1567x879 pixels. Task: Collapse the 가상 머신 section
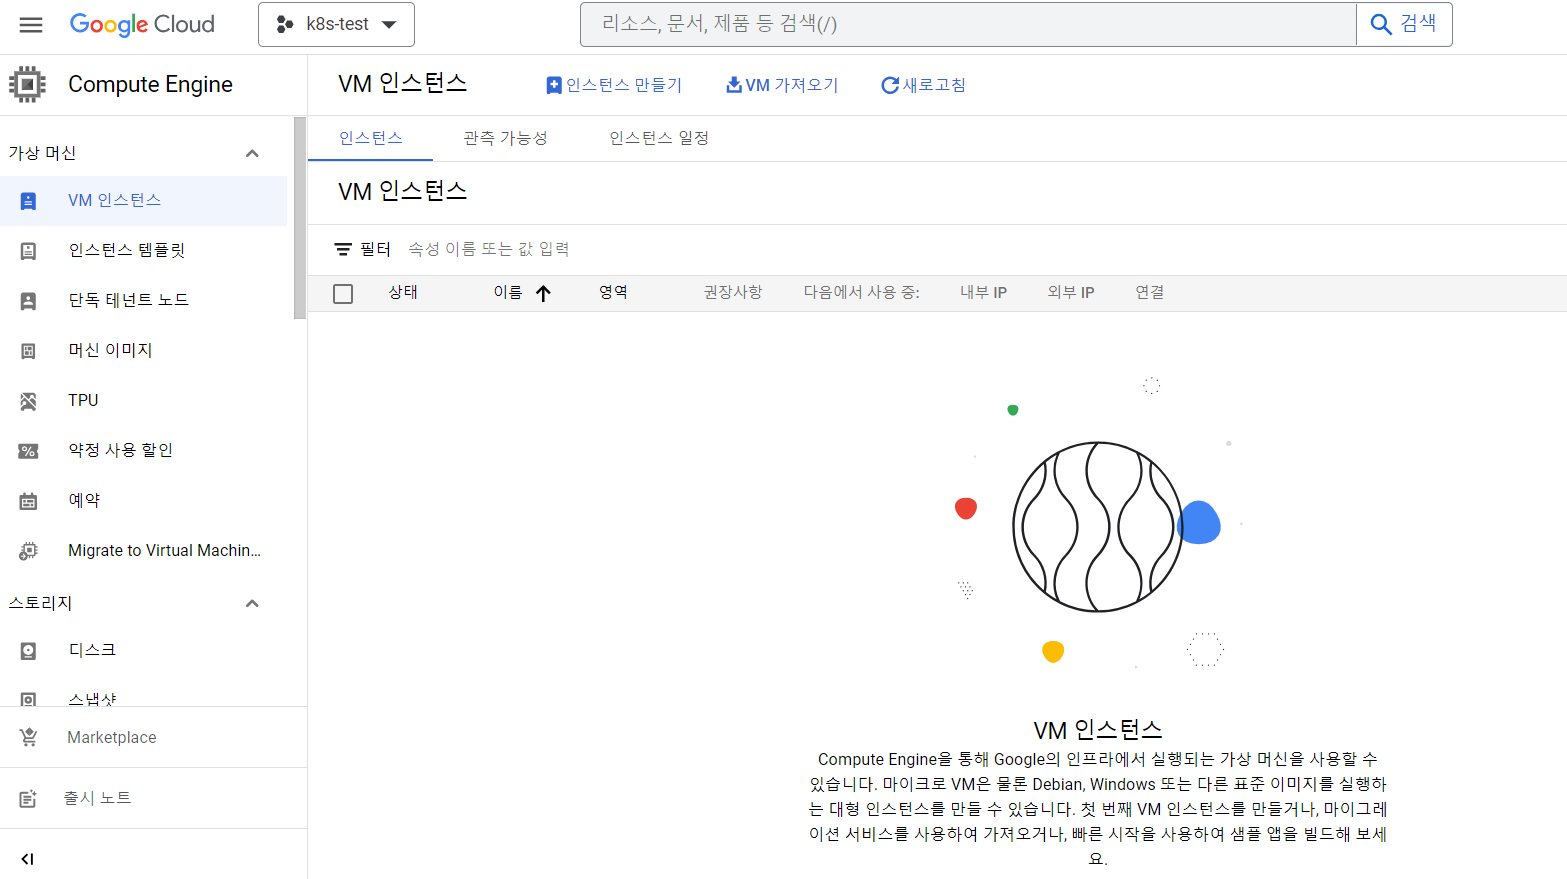click(252, 153)
